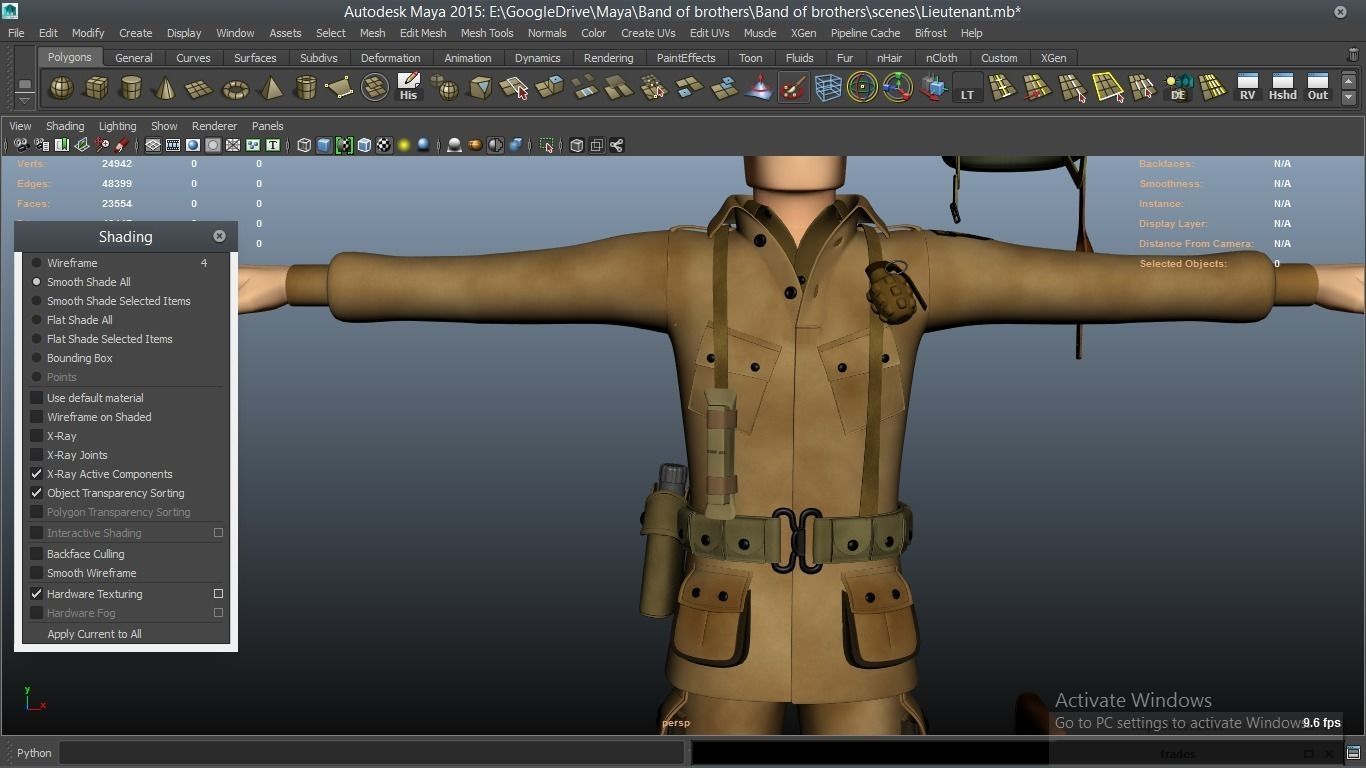Open the Hshd Hypershade shelf icon
The image size is (1366, 768).
[1282, 87]
